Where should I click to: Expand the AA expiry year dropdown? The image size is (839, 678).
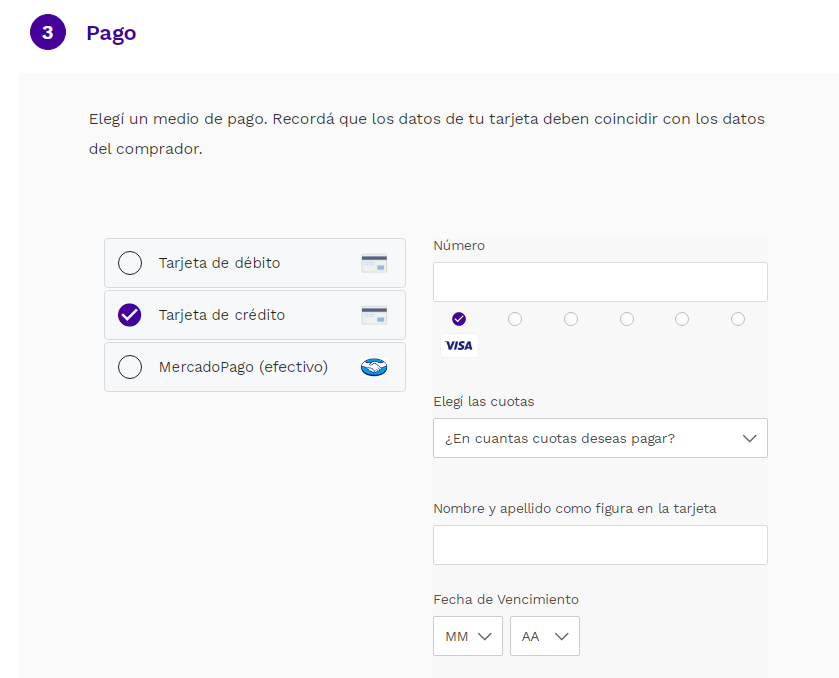(545, 636)
